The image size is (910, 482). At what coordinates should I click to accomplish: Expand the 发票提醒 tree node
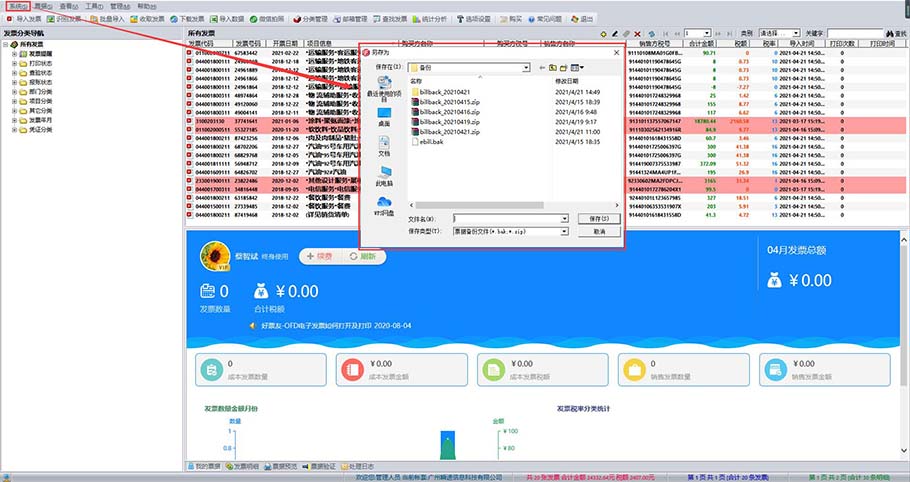[14, 53]
